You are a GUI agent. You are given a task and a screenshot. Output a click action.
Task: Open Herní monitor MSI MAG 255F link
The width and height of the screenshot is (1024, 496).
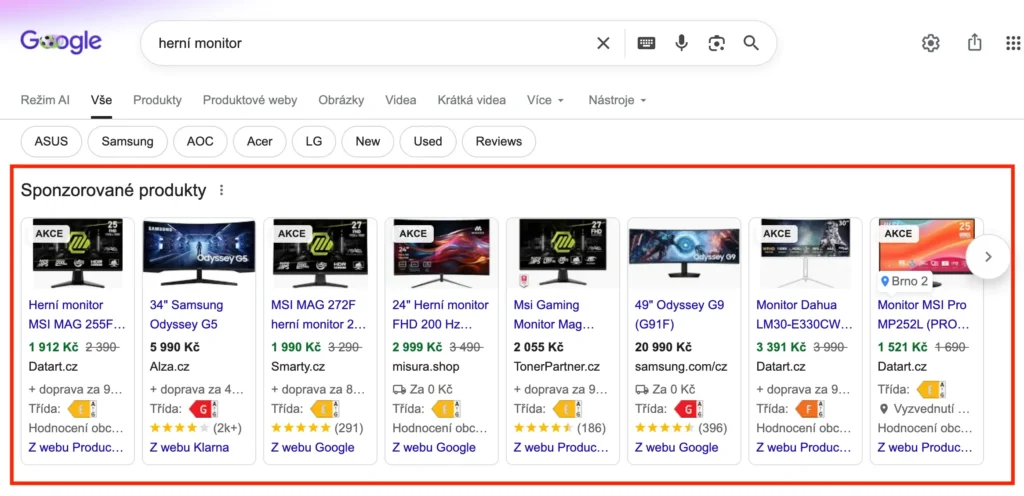click(x=77, y=315)
